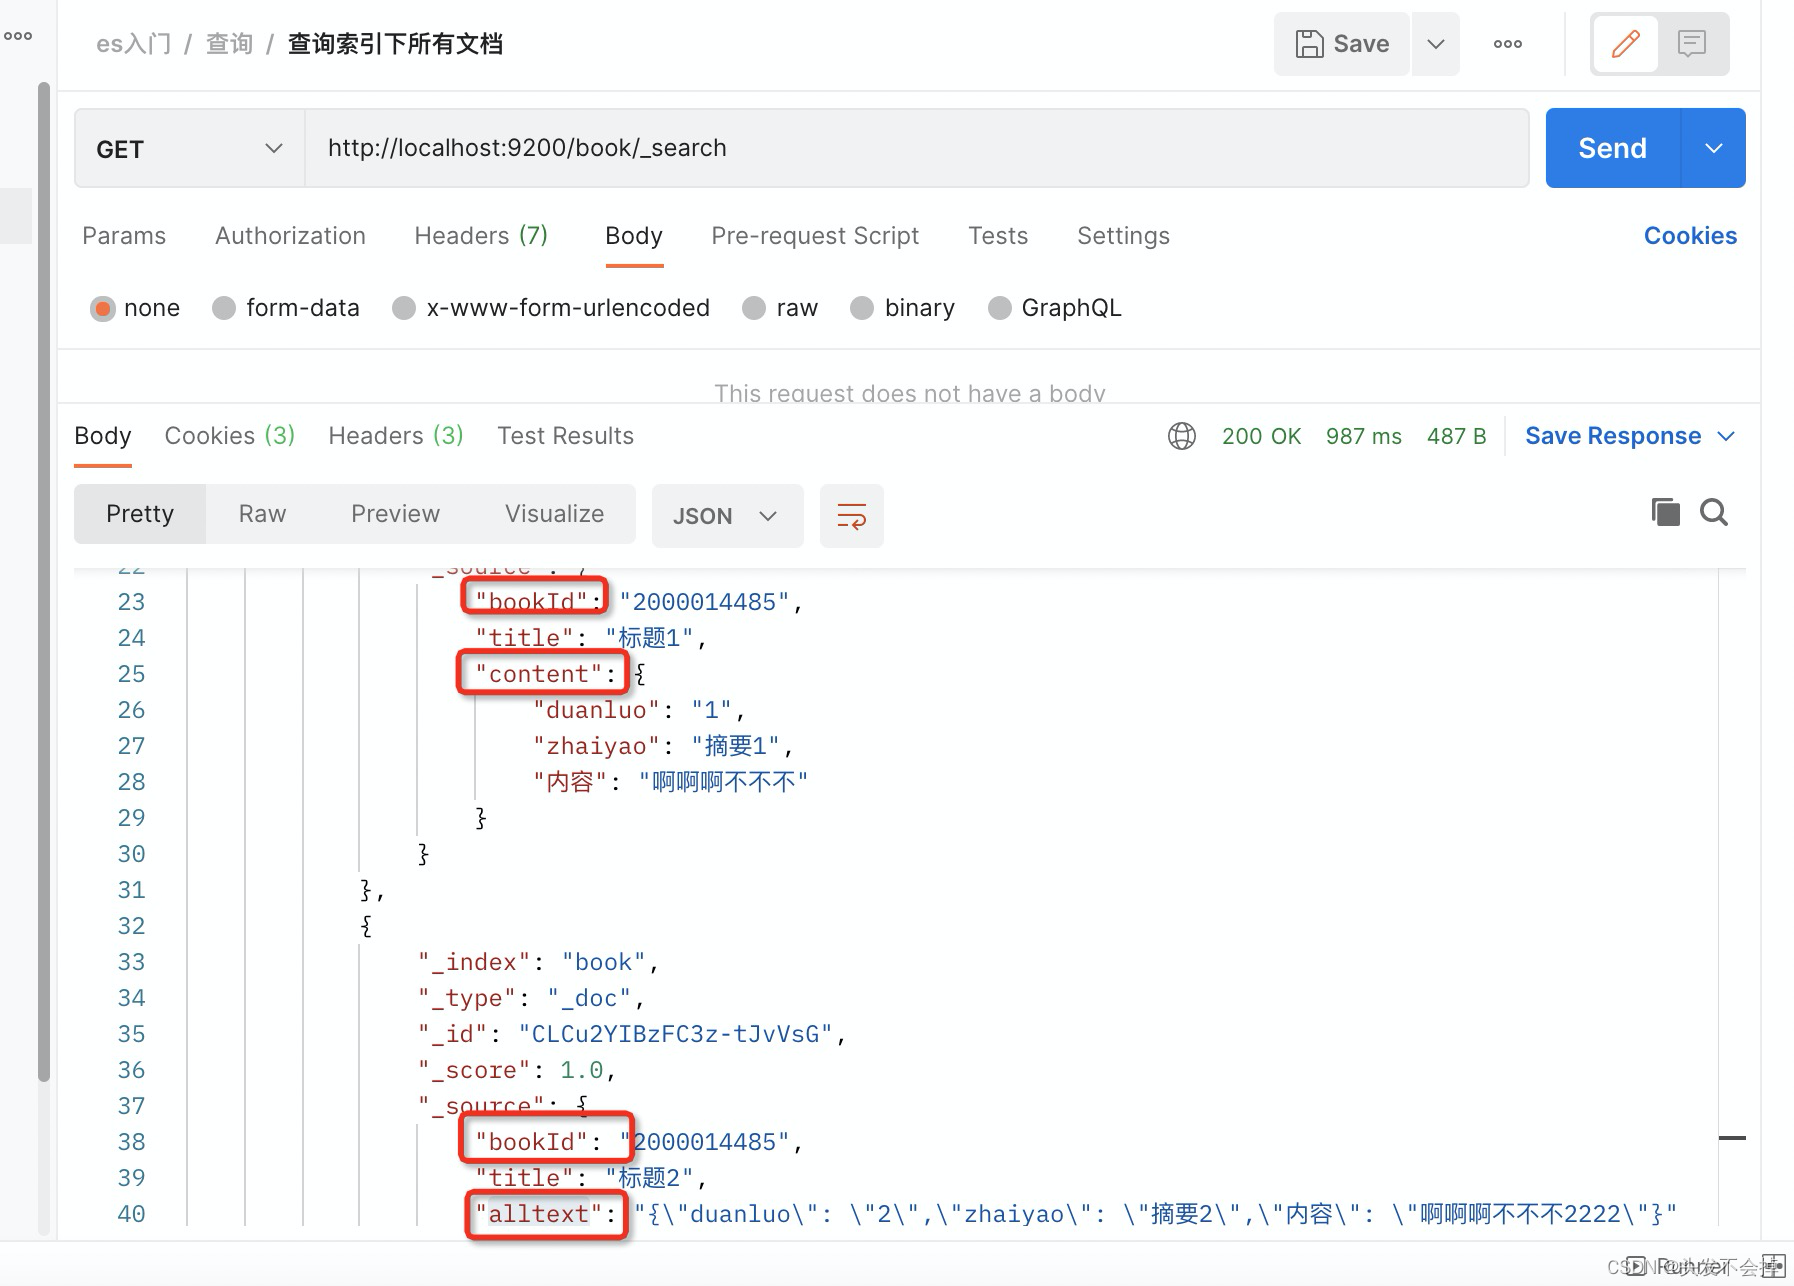
Task: Select the form-data body type
Action: [x=224, y=308]
